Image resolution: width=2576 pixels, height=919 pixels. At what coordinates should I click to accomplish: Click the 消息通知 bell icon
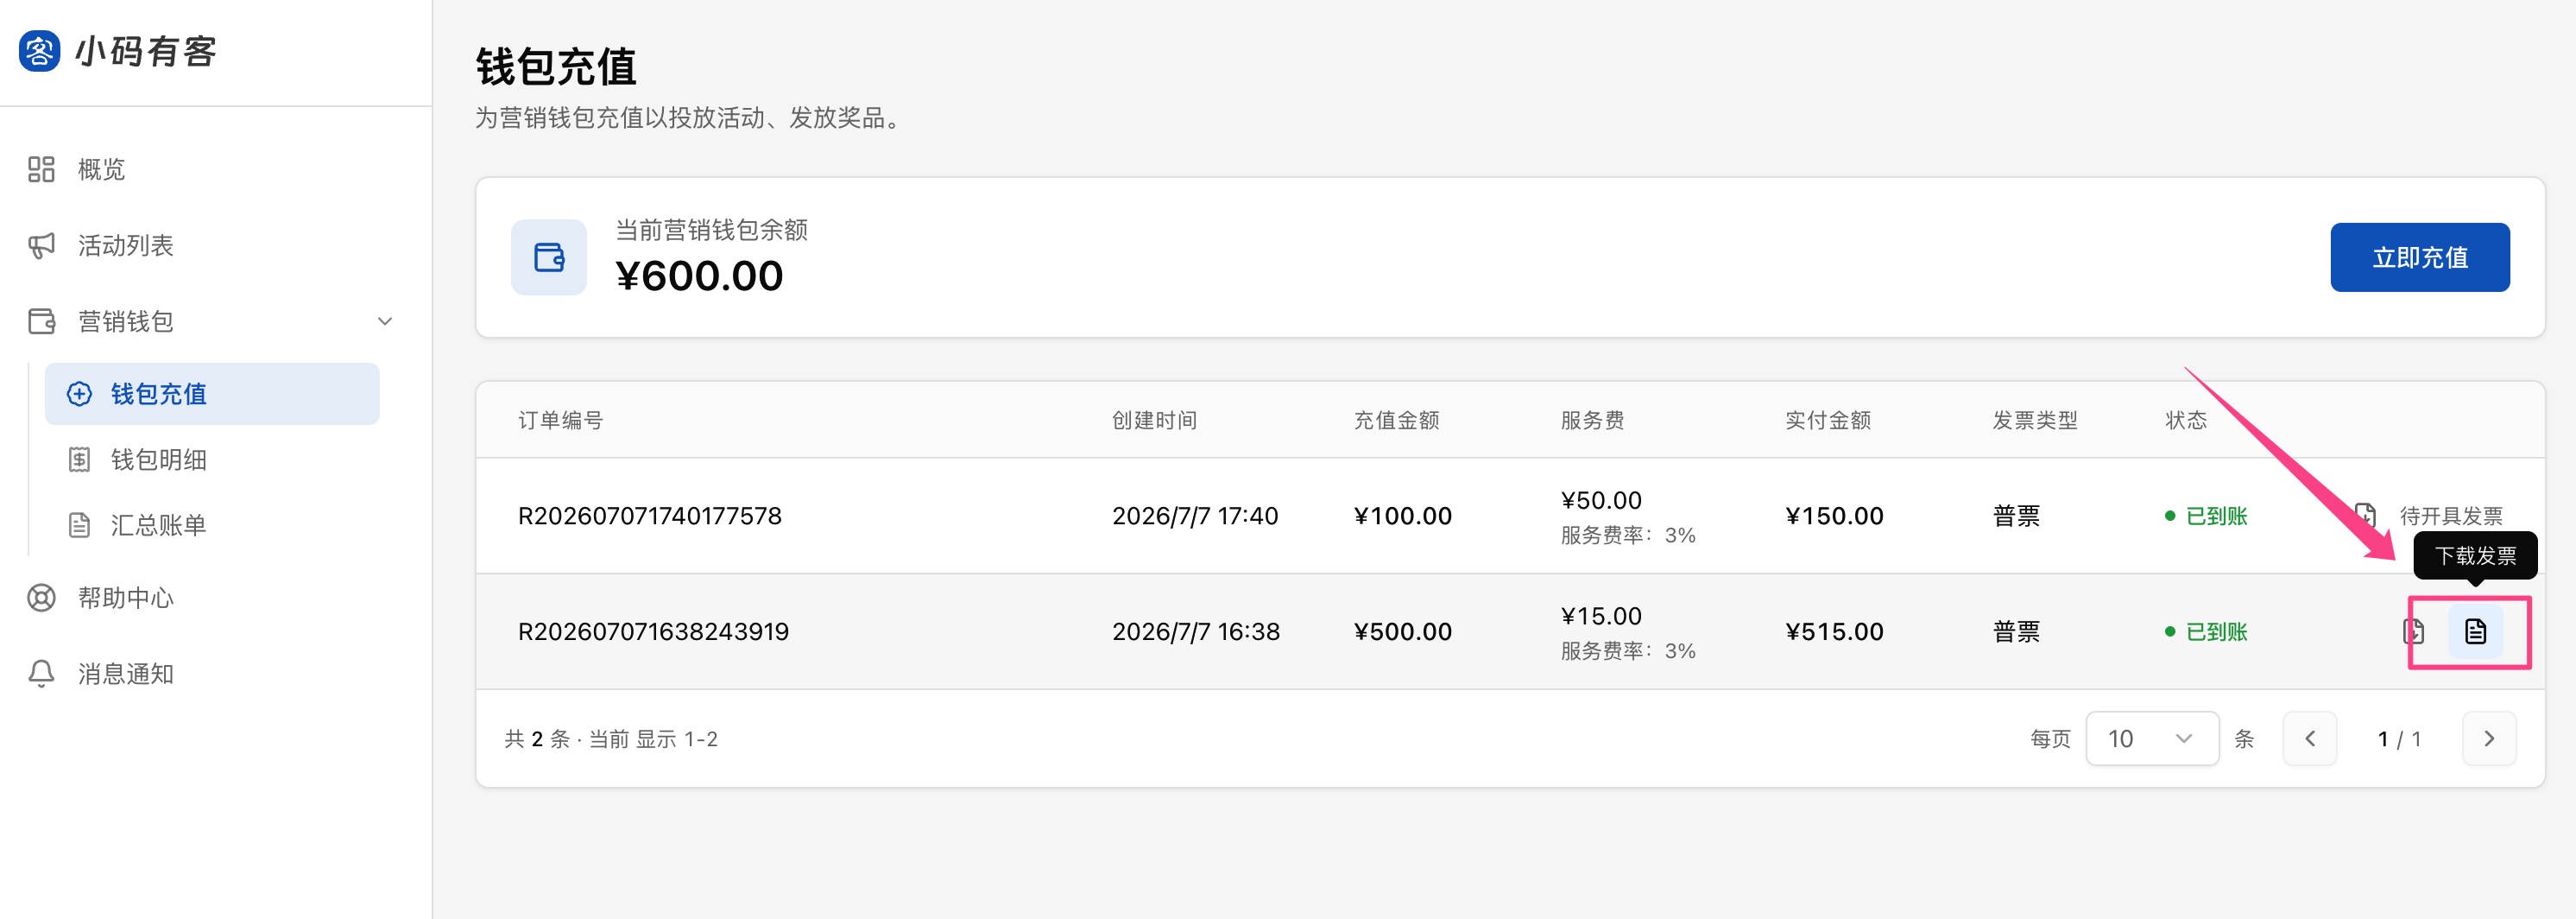tap(41, 673)
